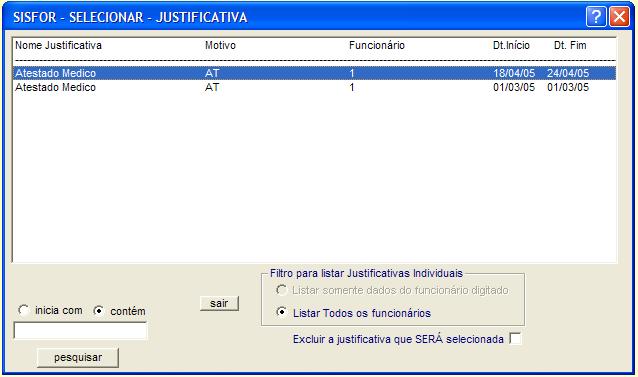
Task: Close the SISFOR Selecionar Justificativa window
Action: (619, 17)
